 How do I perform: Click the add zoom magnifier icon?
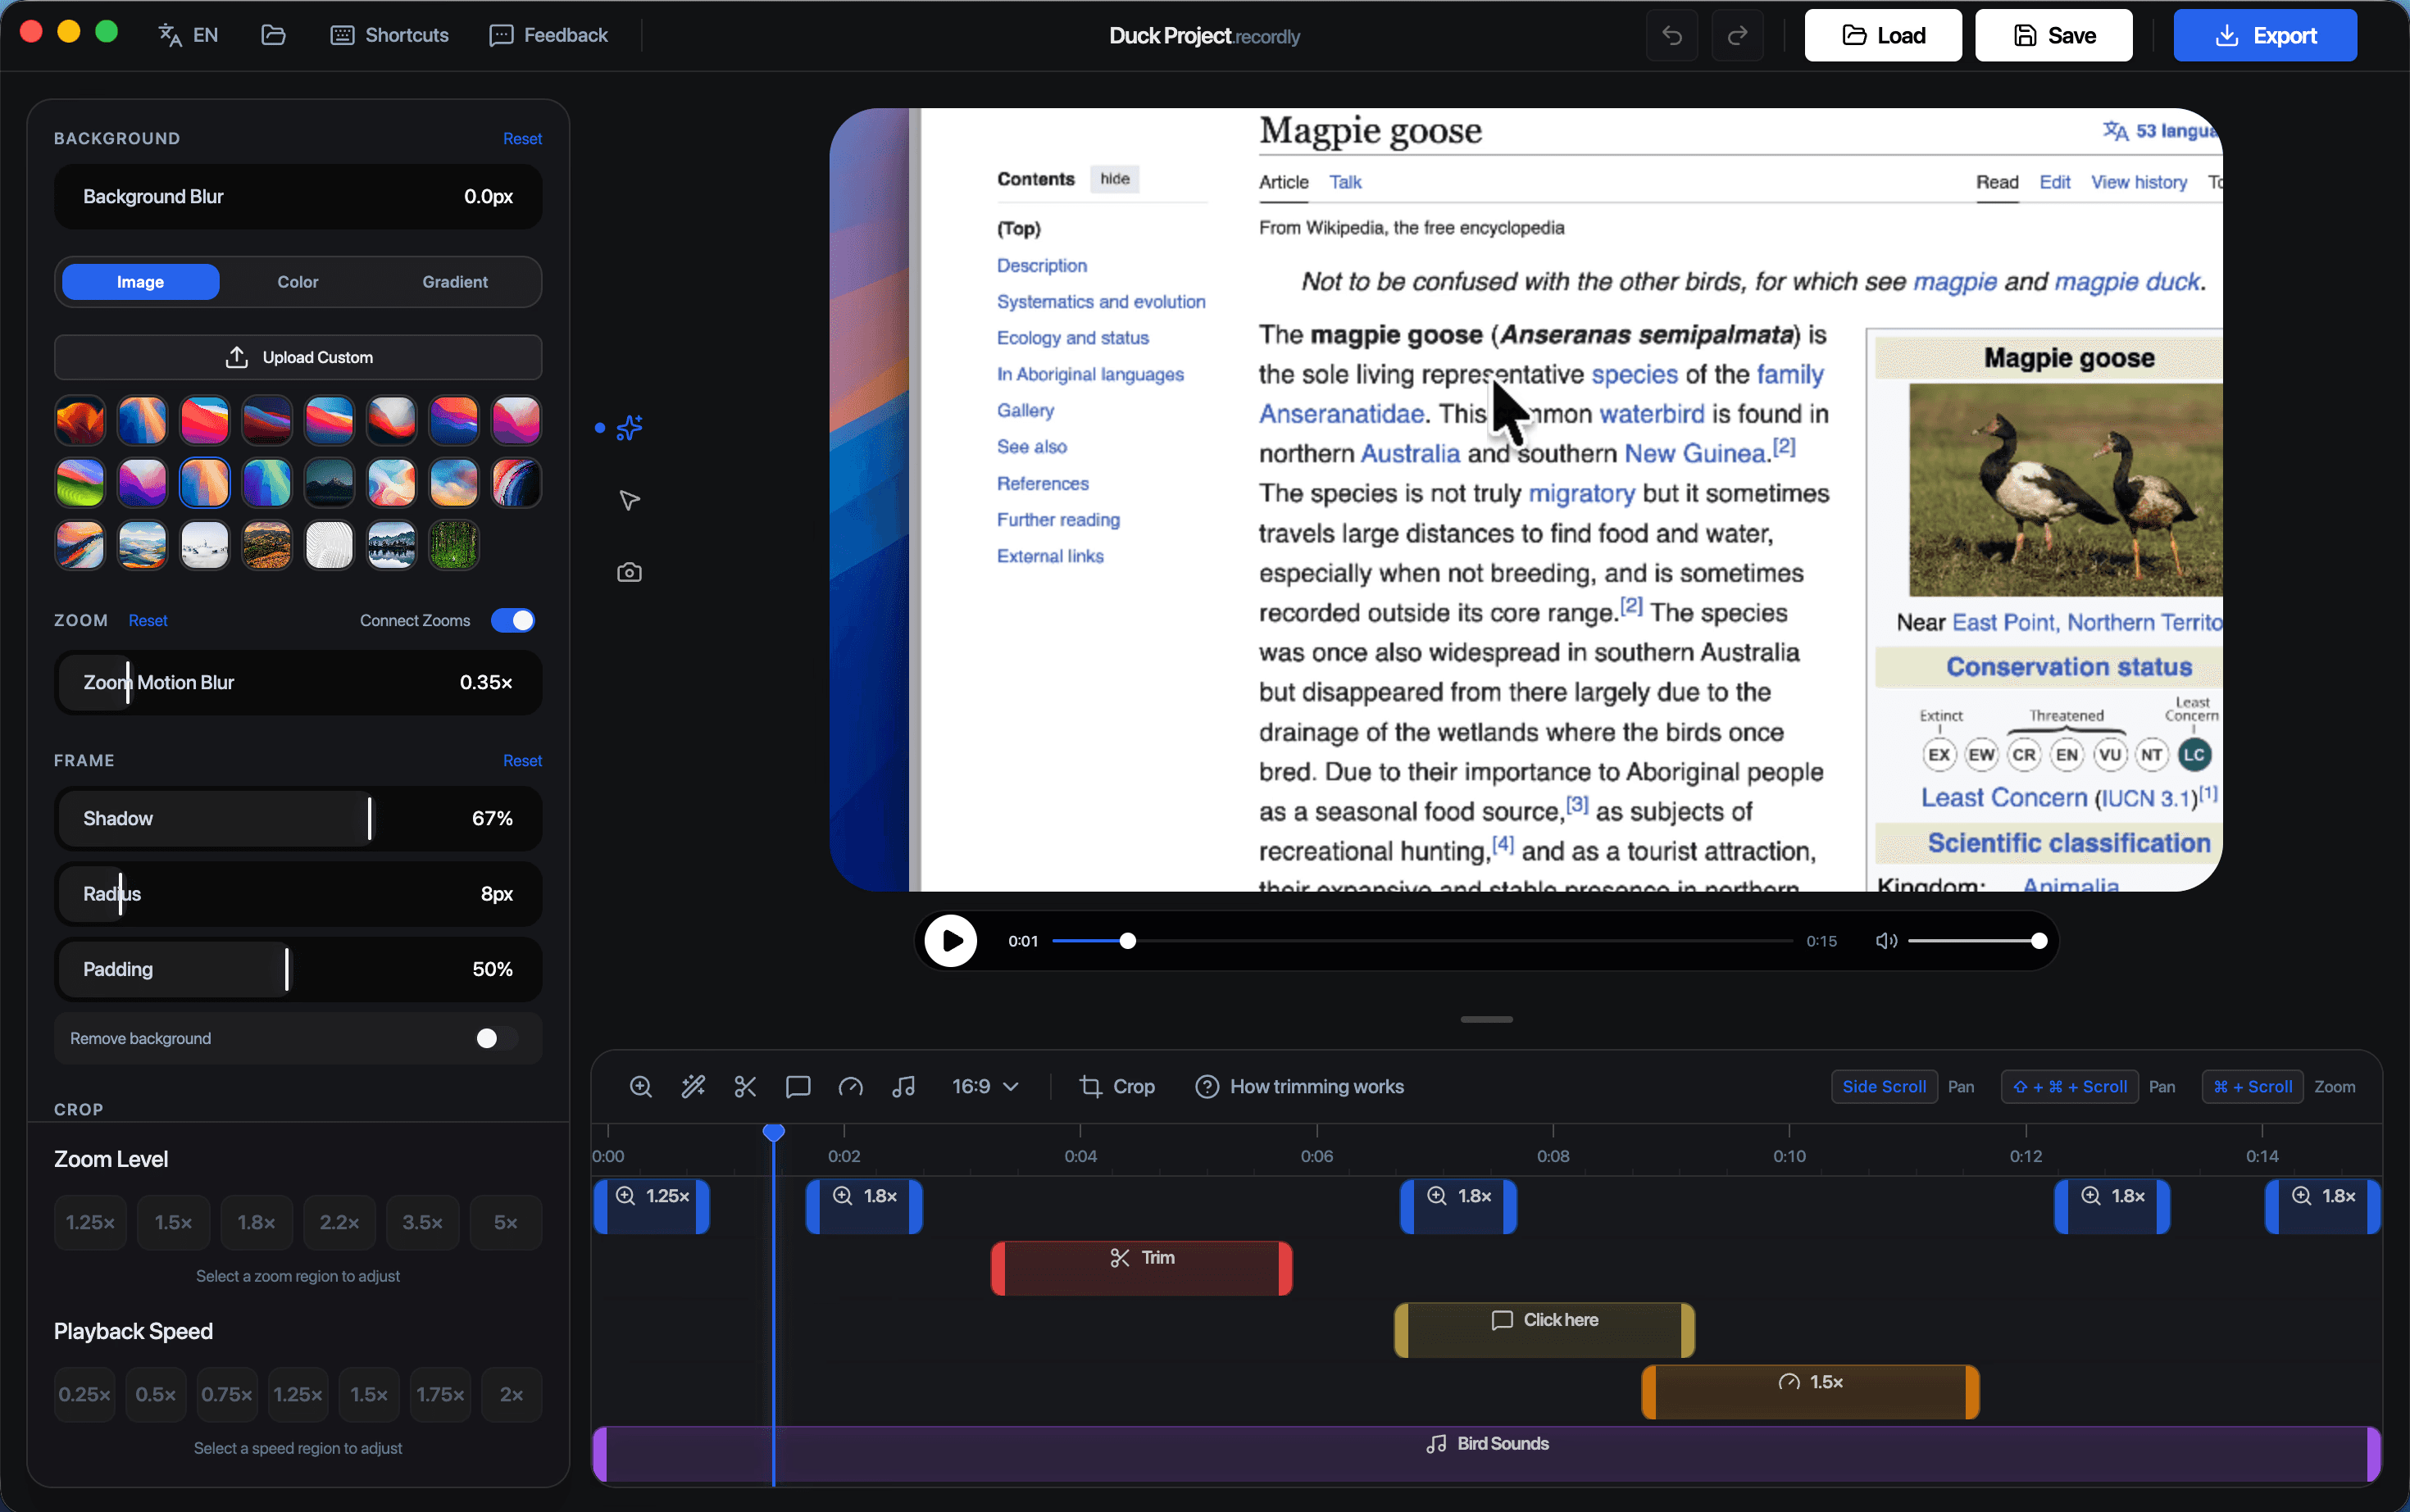point(641,1086)
